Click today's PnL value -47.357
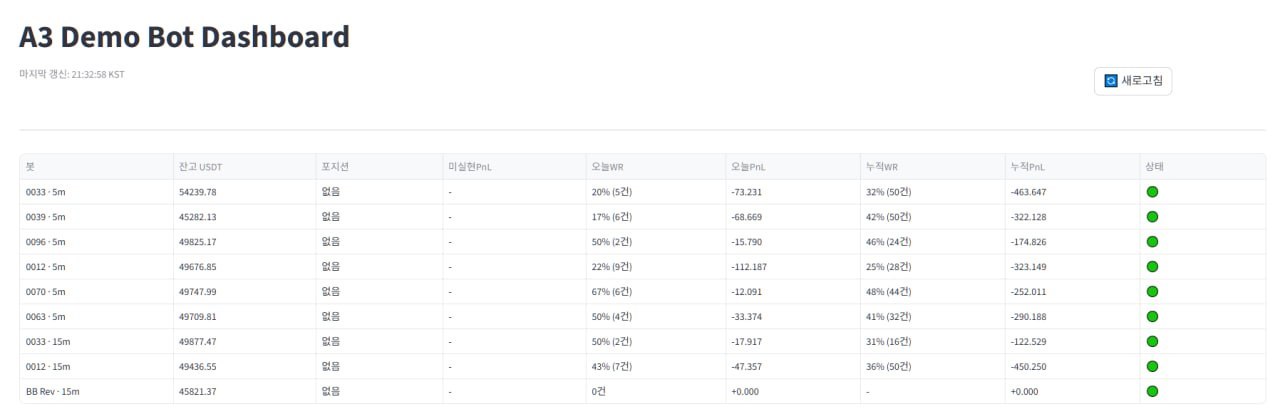This screenshot has height=419, width=1280. (x=747, y=367)
